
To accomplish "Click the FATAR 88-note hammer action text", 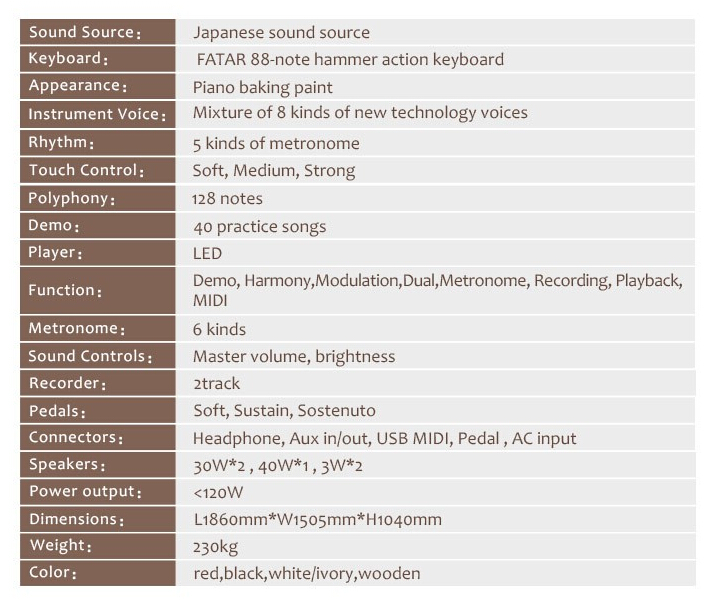I will (x=350, y=60).
